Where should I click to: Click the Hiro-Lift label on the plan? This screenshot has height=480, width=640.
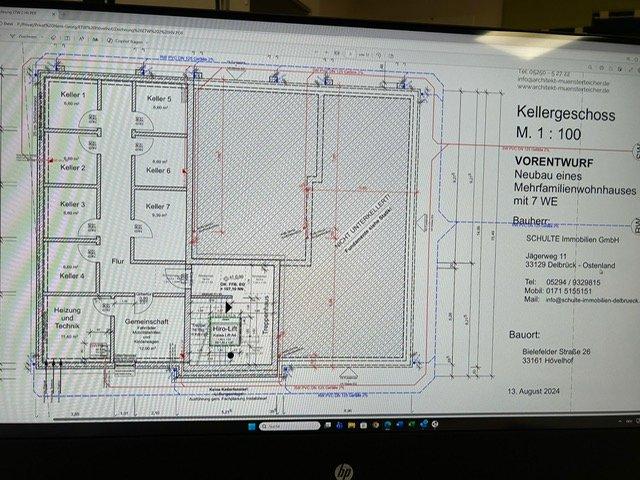pos(226,328)
